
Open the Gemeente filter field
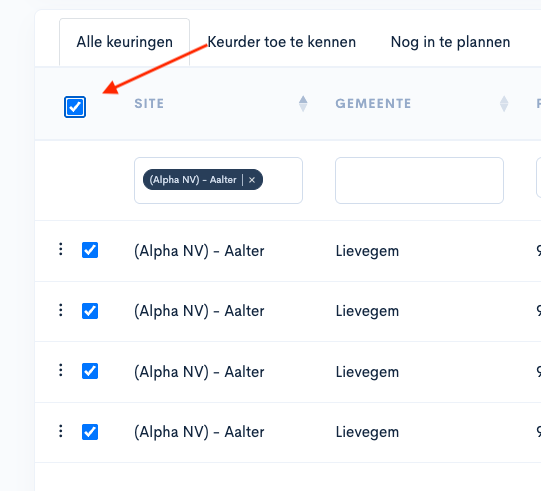click(419, 180)
